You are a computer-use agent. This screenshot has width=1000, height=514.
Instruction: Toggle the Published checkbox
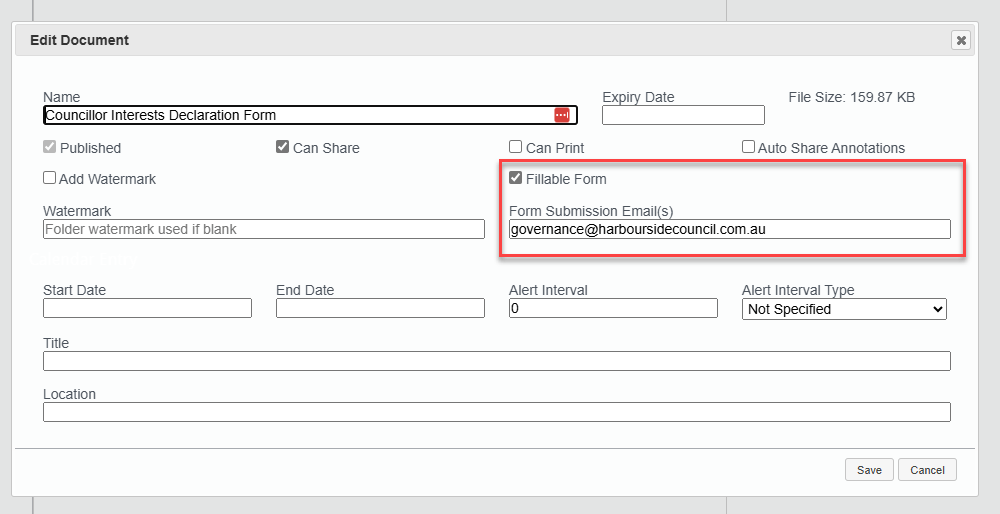50,147
